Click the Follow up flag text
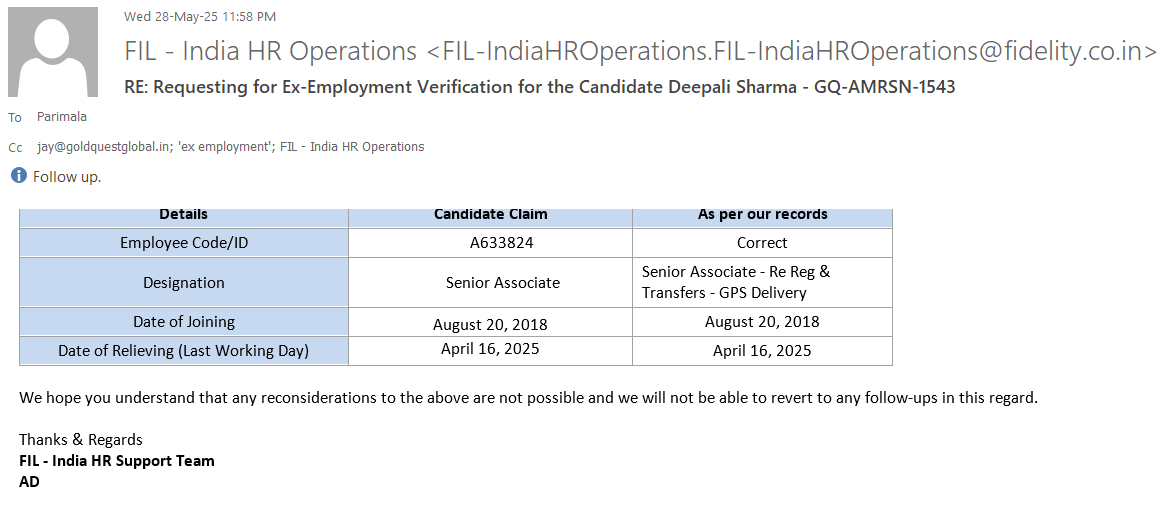1165x507 pixels. pyautogui.click(x=67, y=177)
